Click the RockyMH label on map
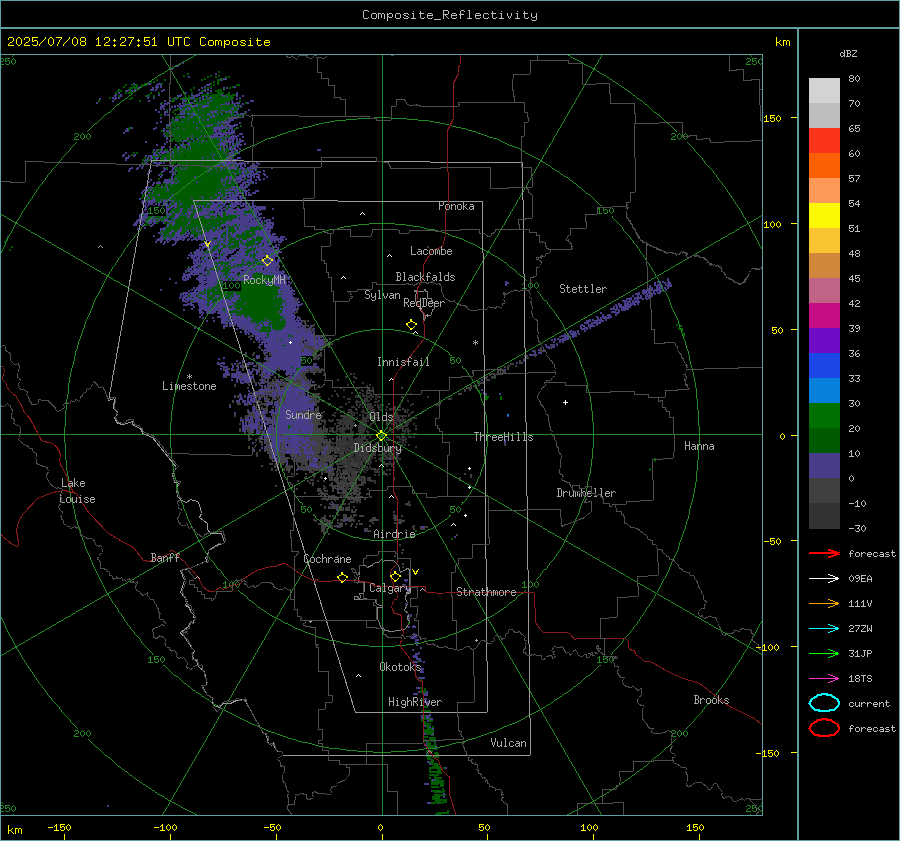900x841 pixels. pos(265,280)
